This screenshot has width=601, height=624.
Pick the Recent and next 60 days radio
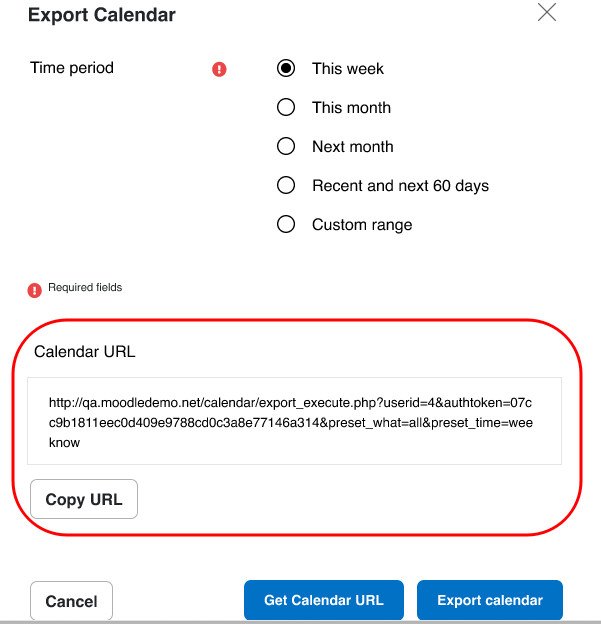(286, 185)
